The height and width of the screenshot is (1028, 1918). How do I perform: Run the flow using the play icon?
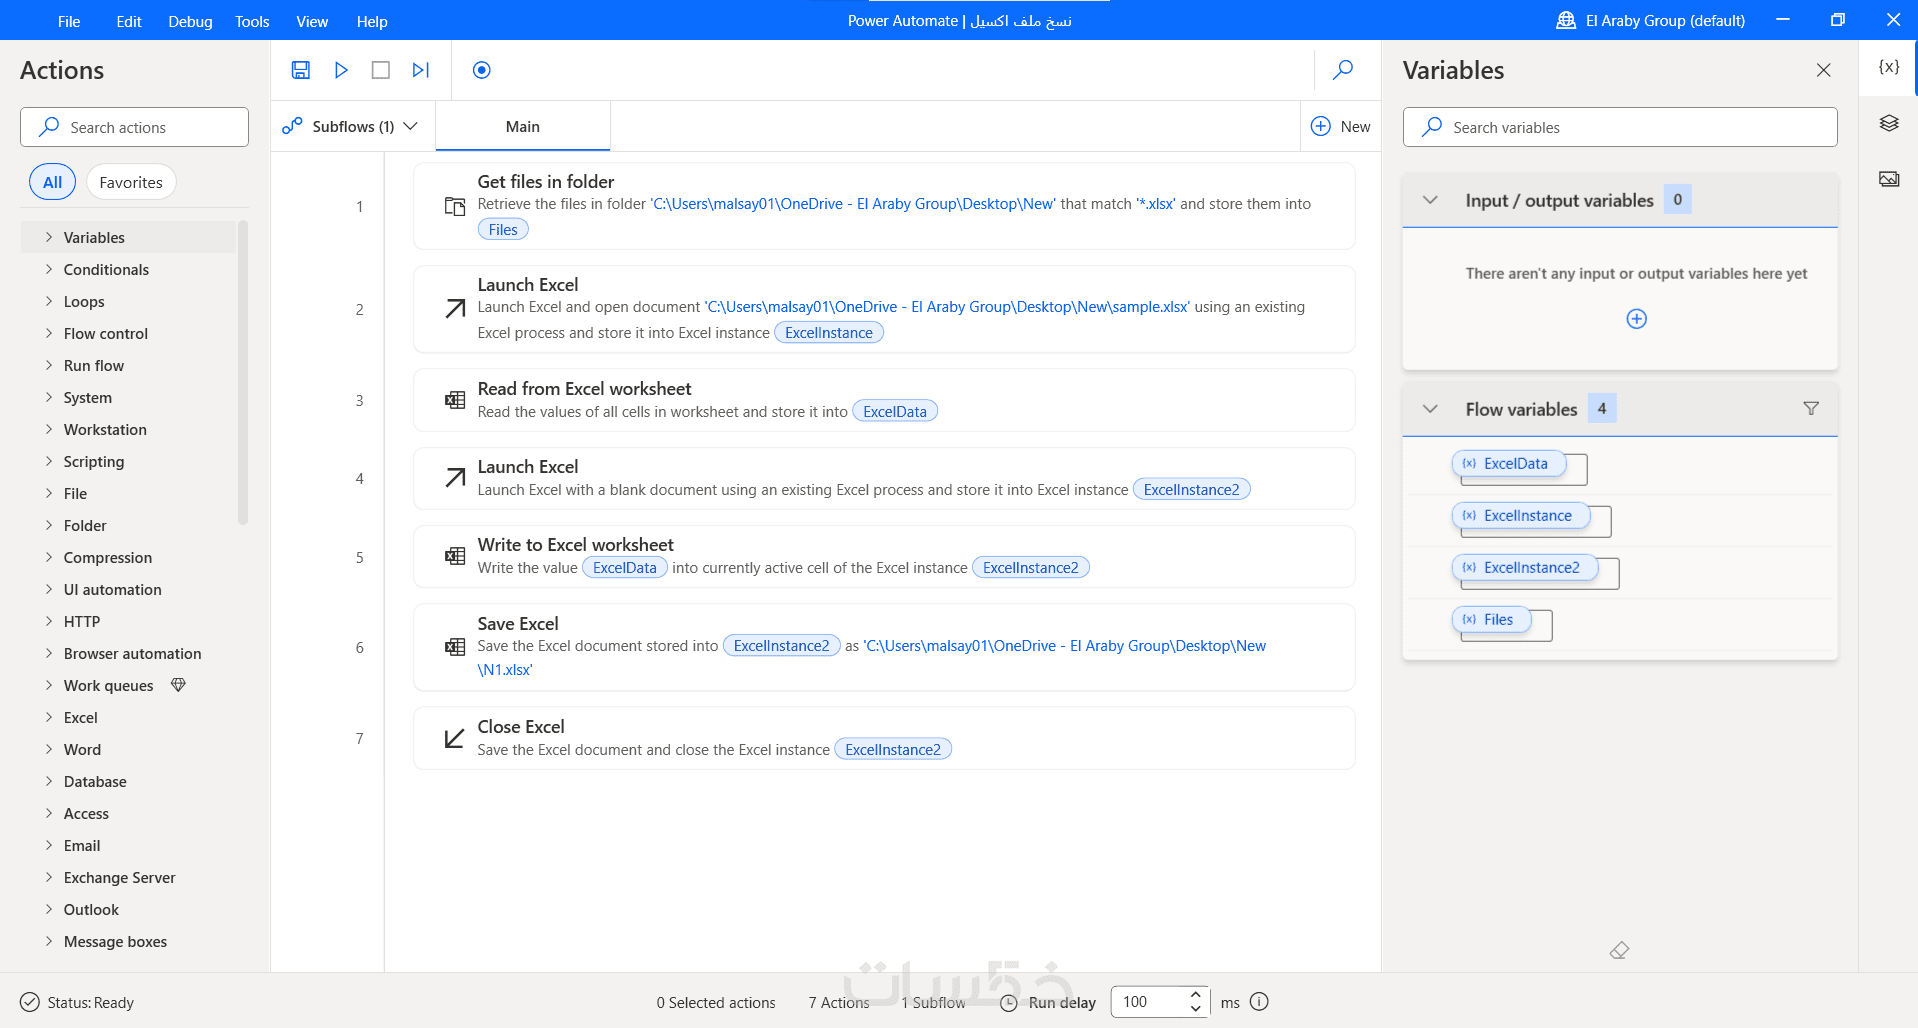pos(341,70)
